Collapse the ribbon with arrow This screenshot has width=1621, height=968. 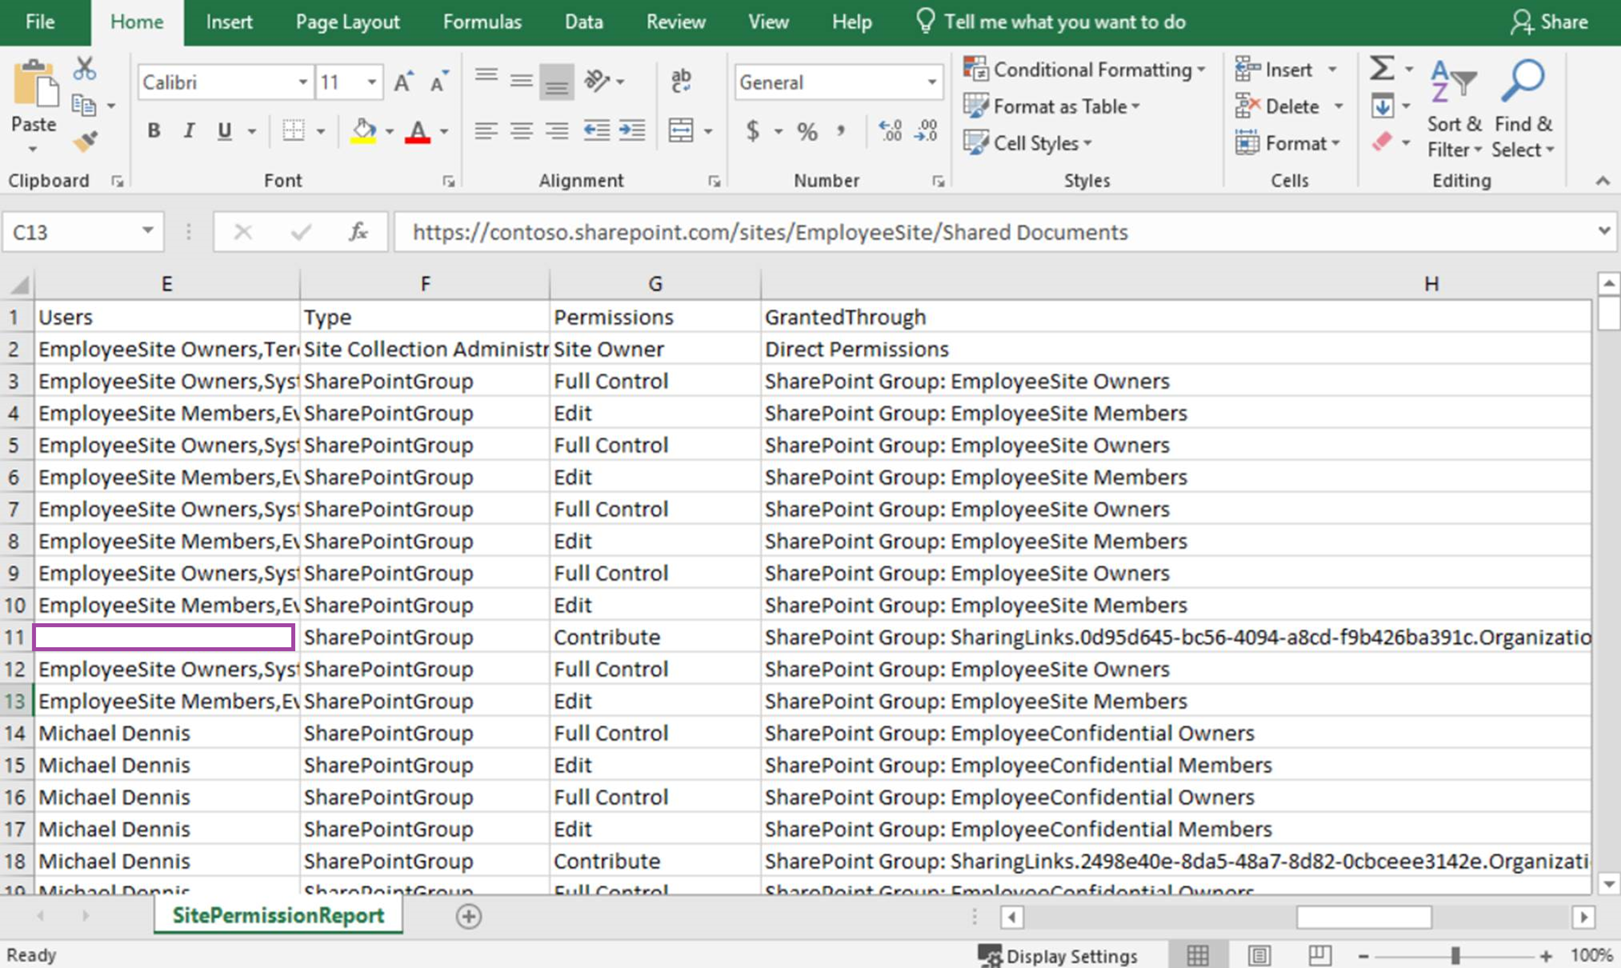click(1603, 181)
